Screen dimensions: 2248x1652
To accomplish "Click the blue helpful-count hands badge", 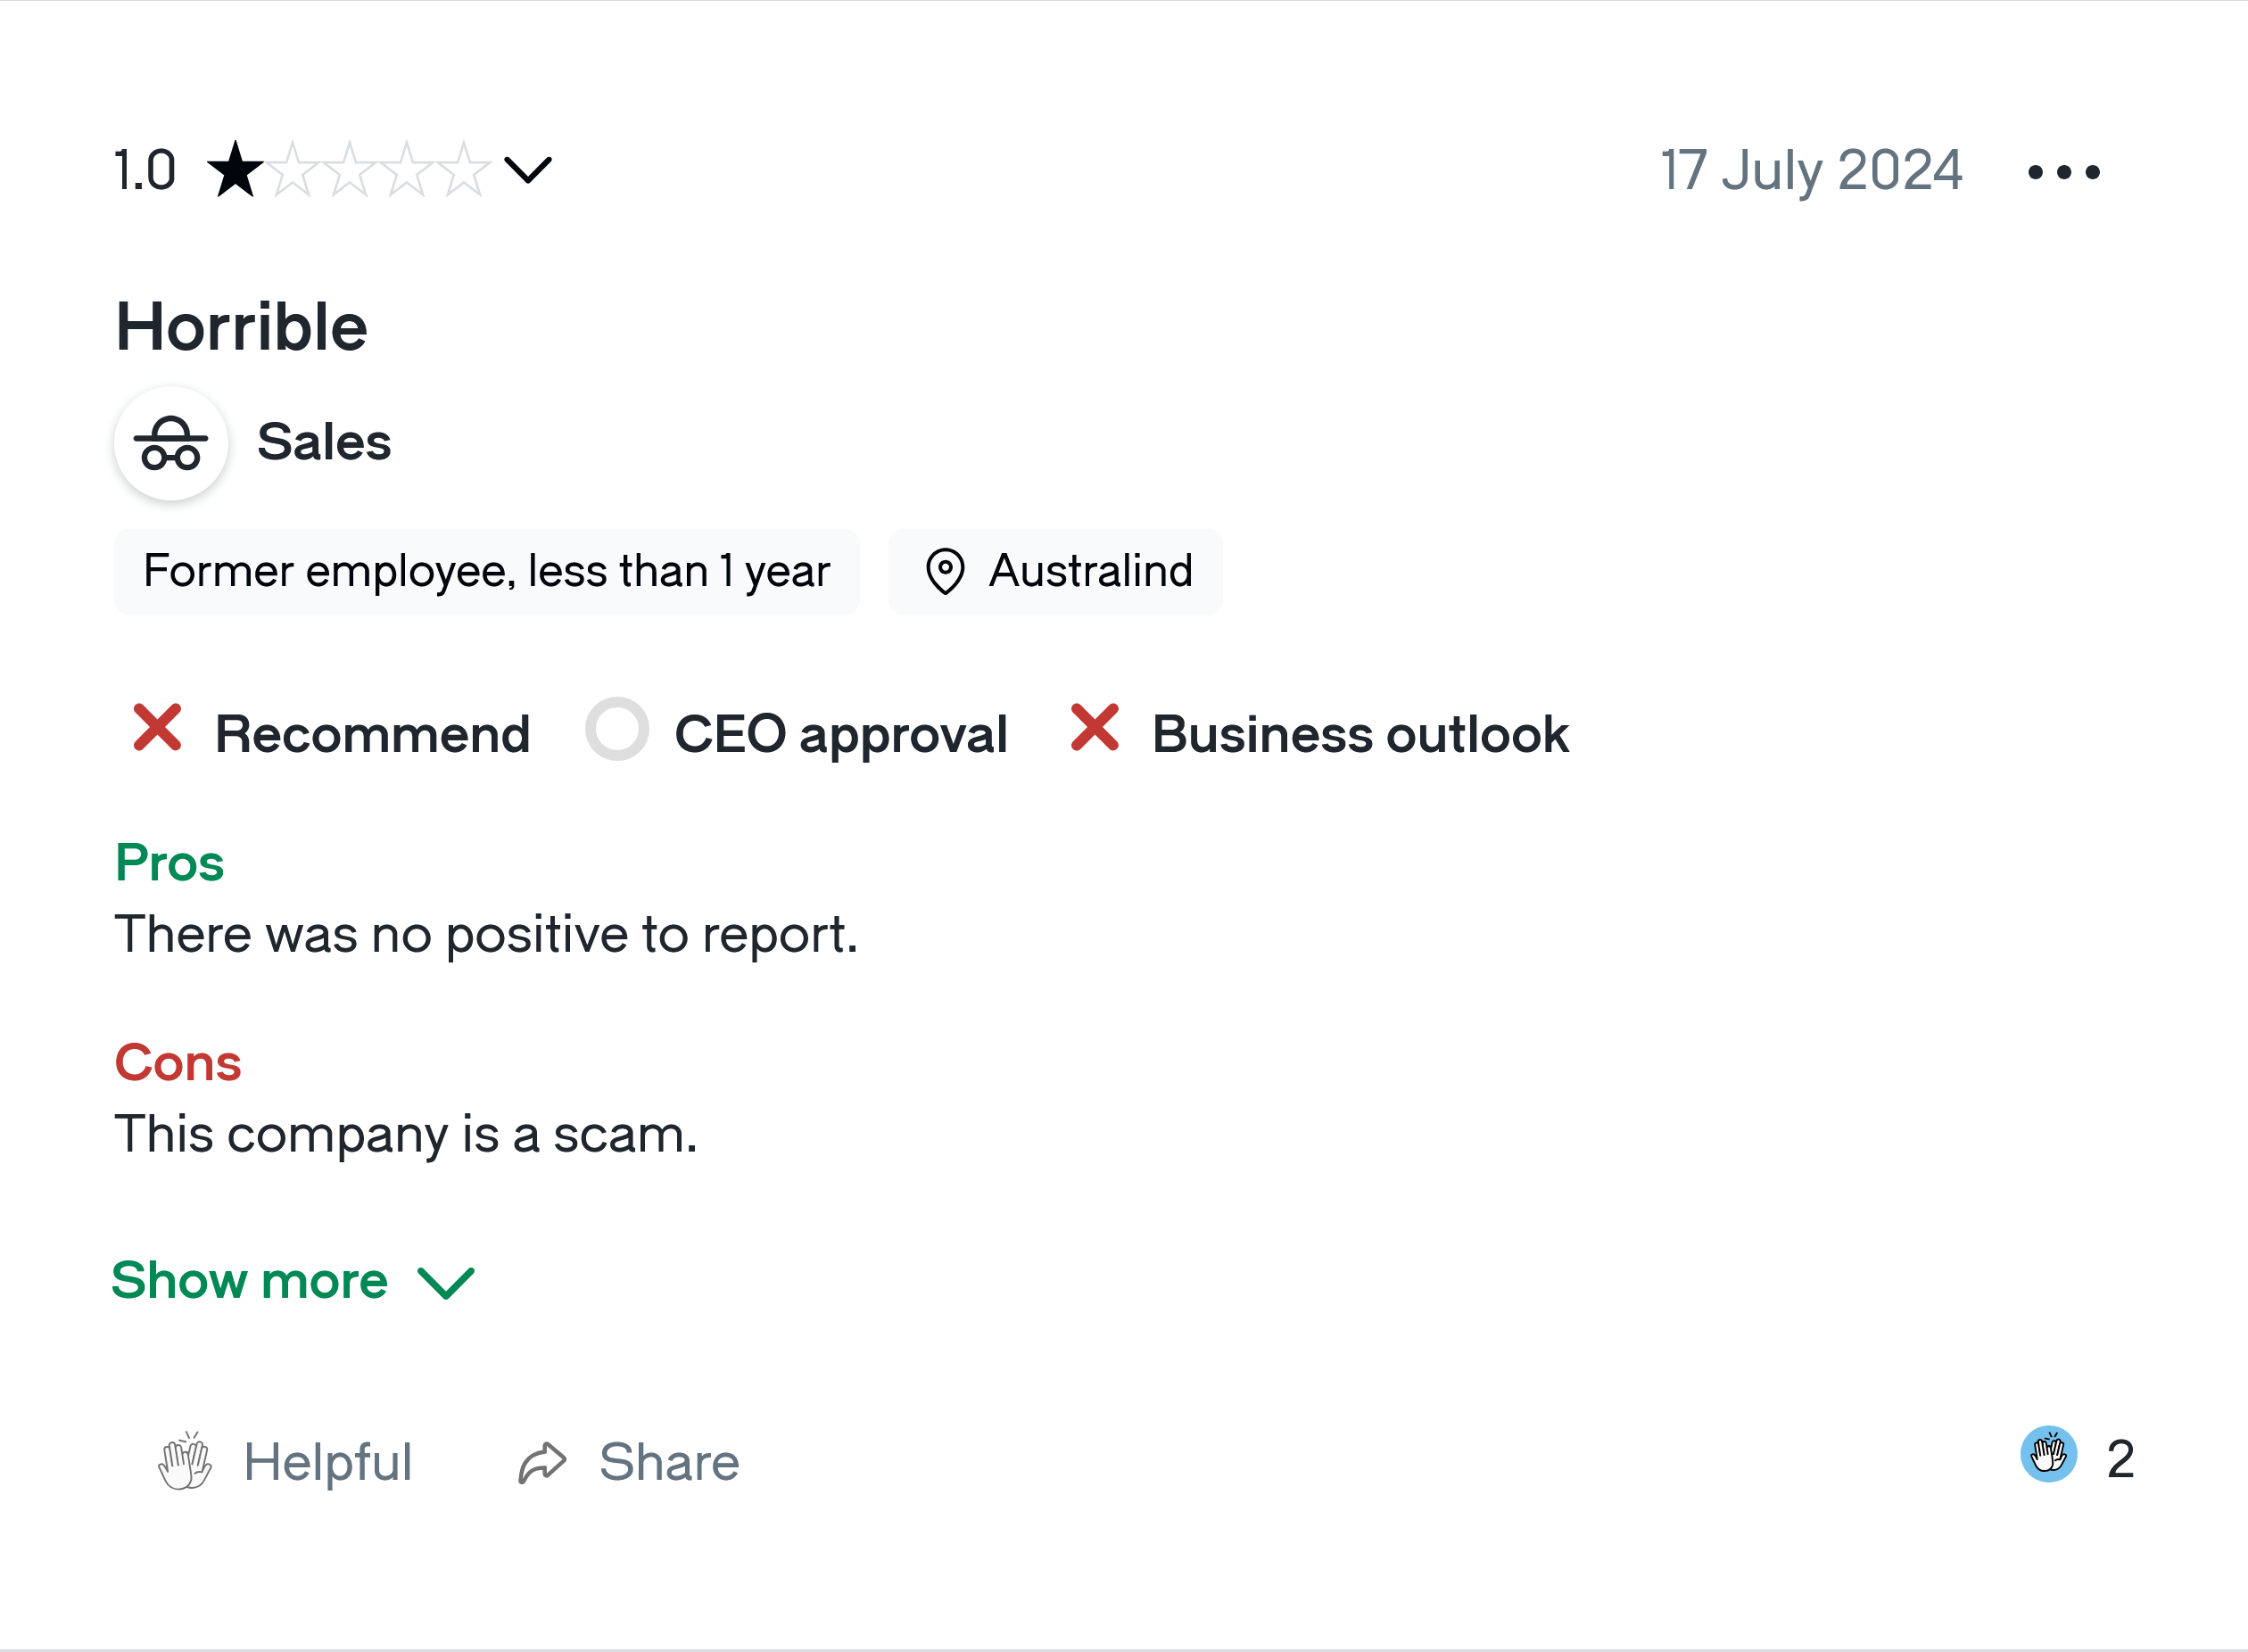I will click(x=2048, y=1454).
